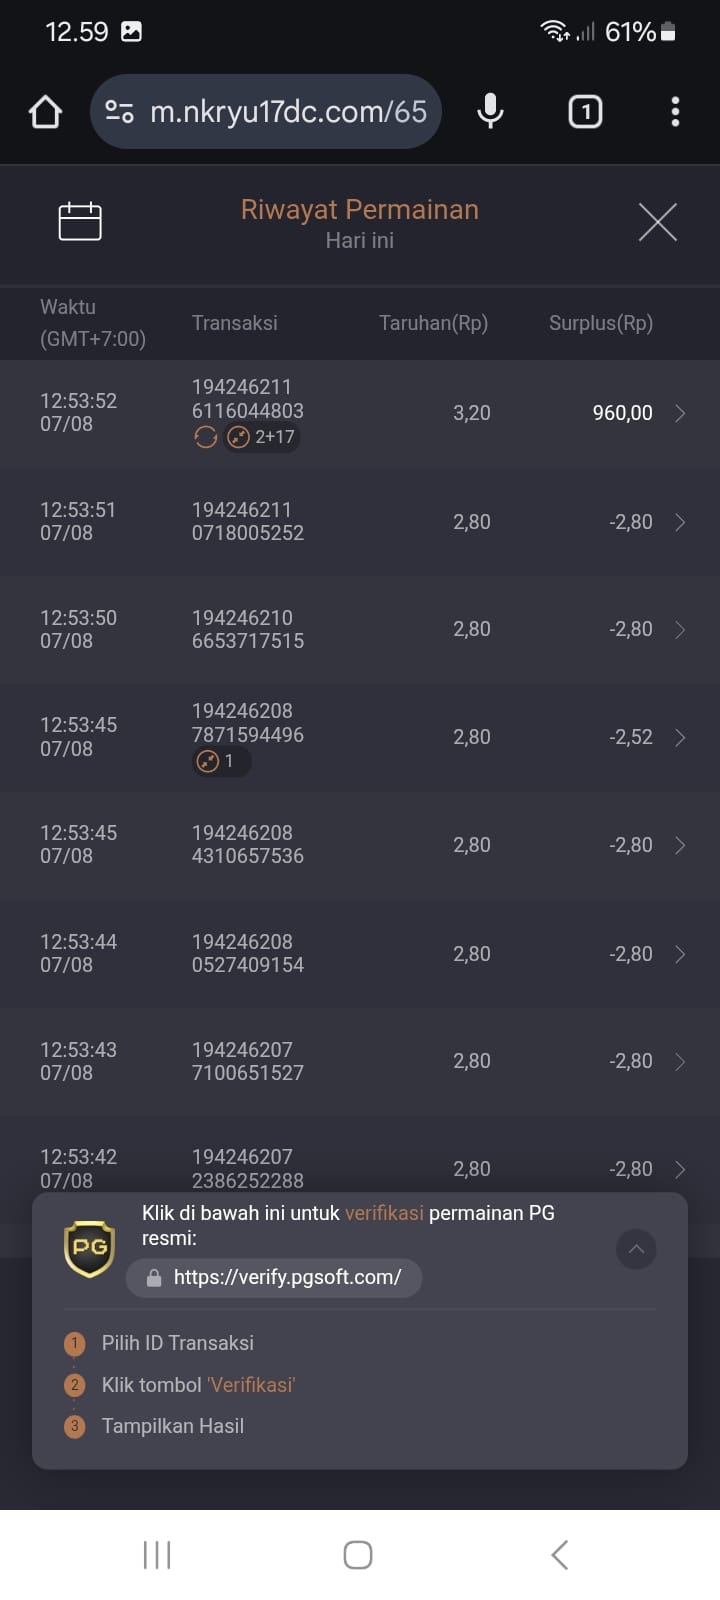This screenshot has width=720, height=1600.
Task: Close the Riwayat Permainan panel
Action: (x=658, y=222)
